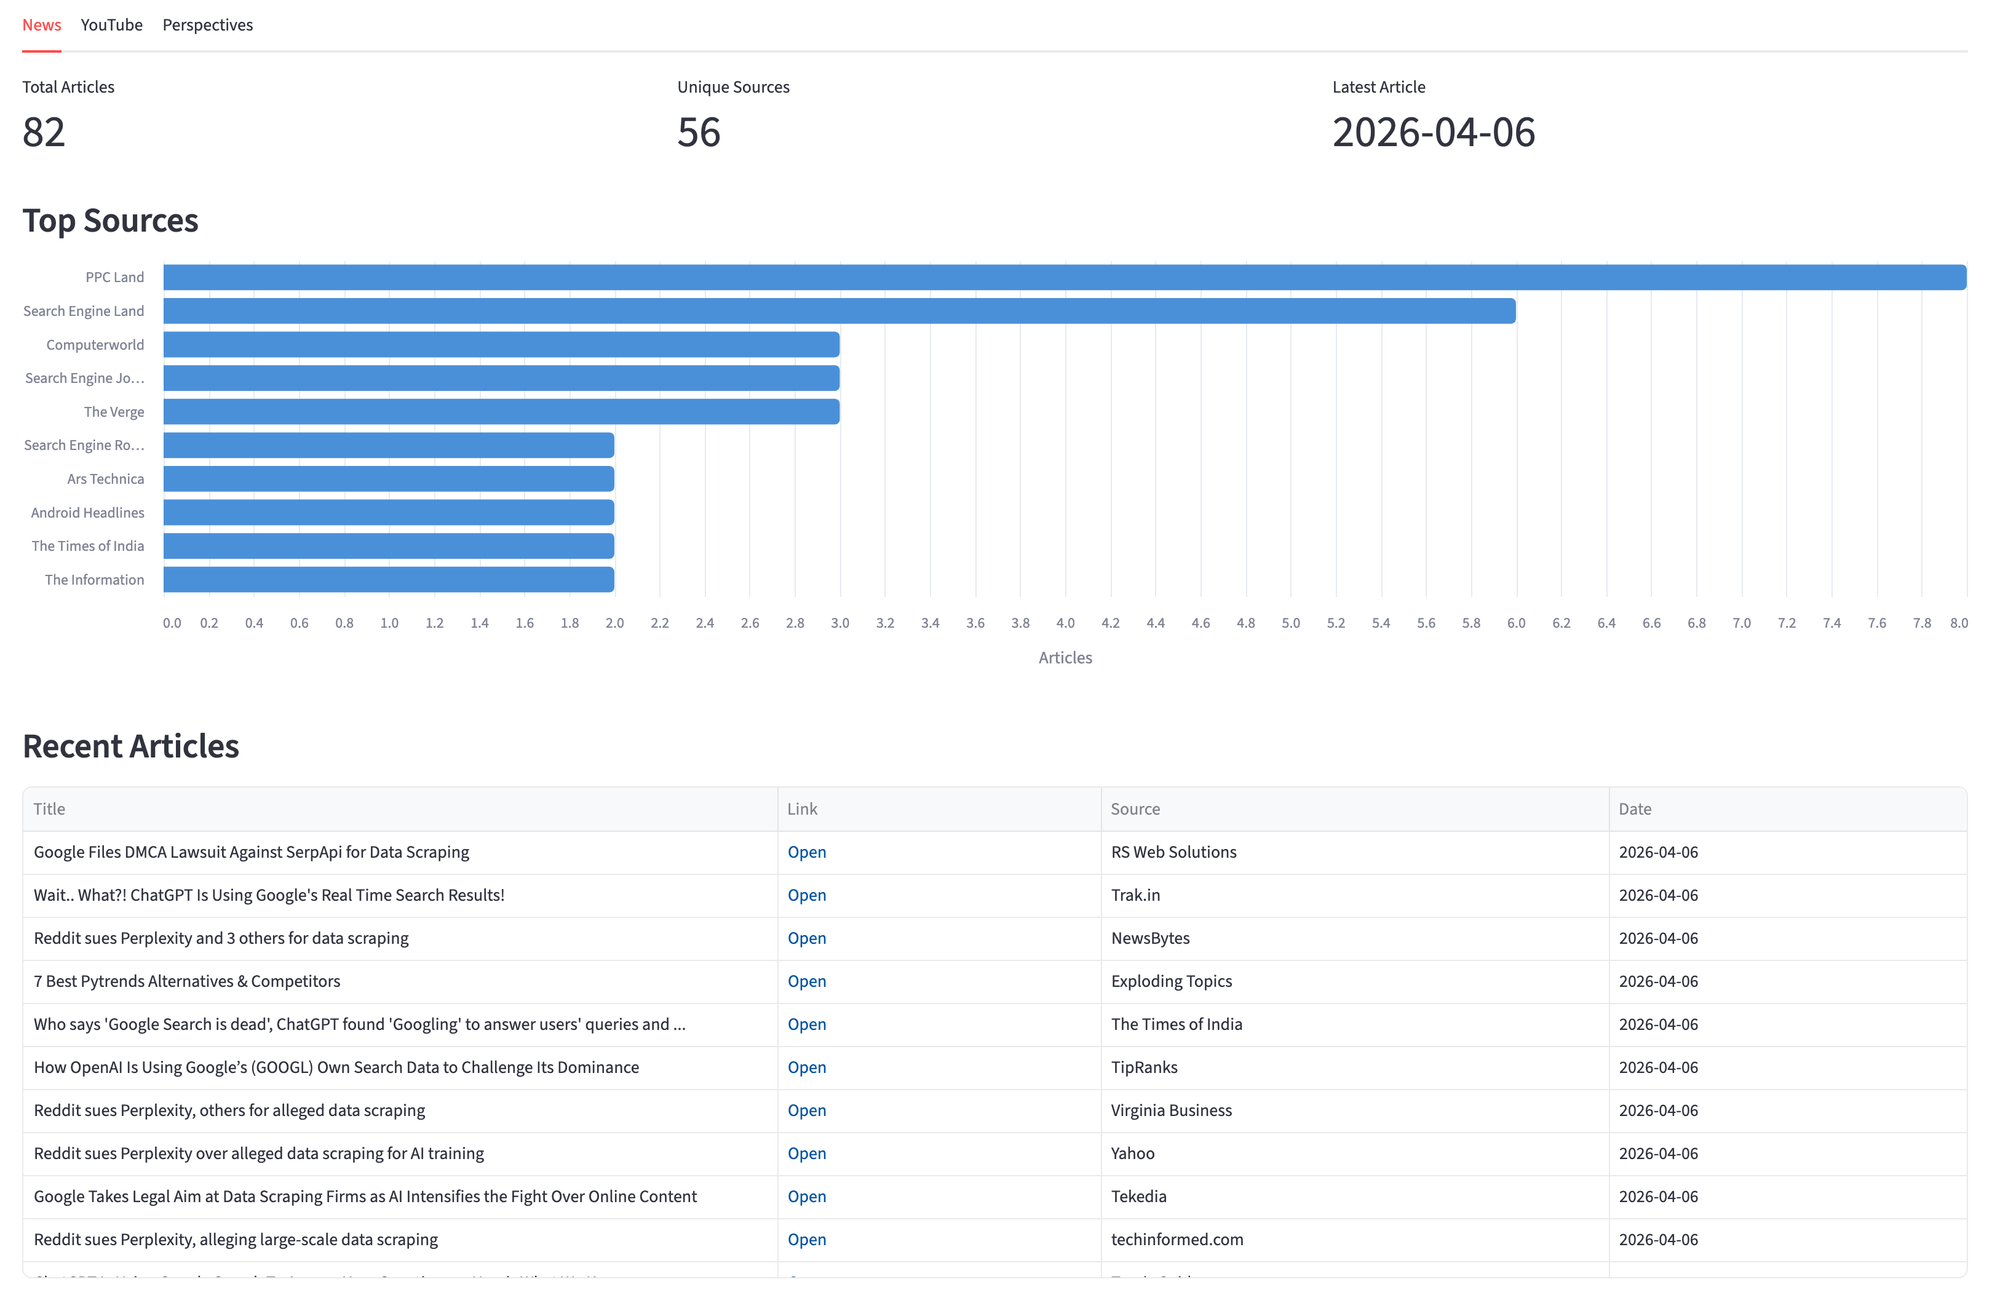Open the TipRanks article link
The width and height of the screenshot is (2000, 1296).
[806, 1067]
